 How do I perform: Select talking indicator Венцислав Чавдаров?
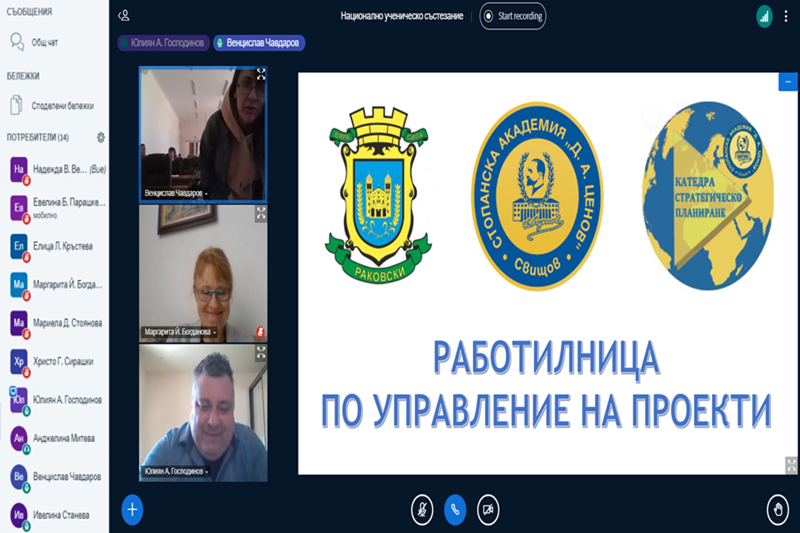(259, 43)
